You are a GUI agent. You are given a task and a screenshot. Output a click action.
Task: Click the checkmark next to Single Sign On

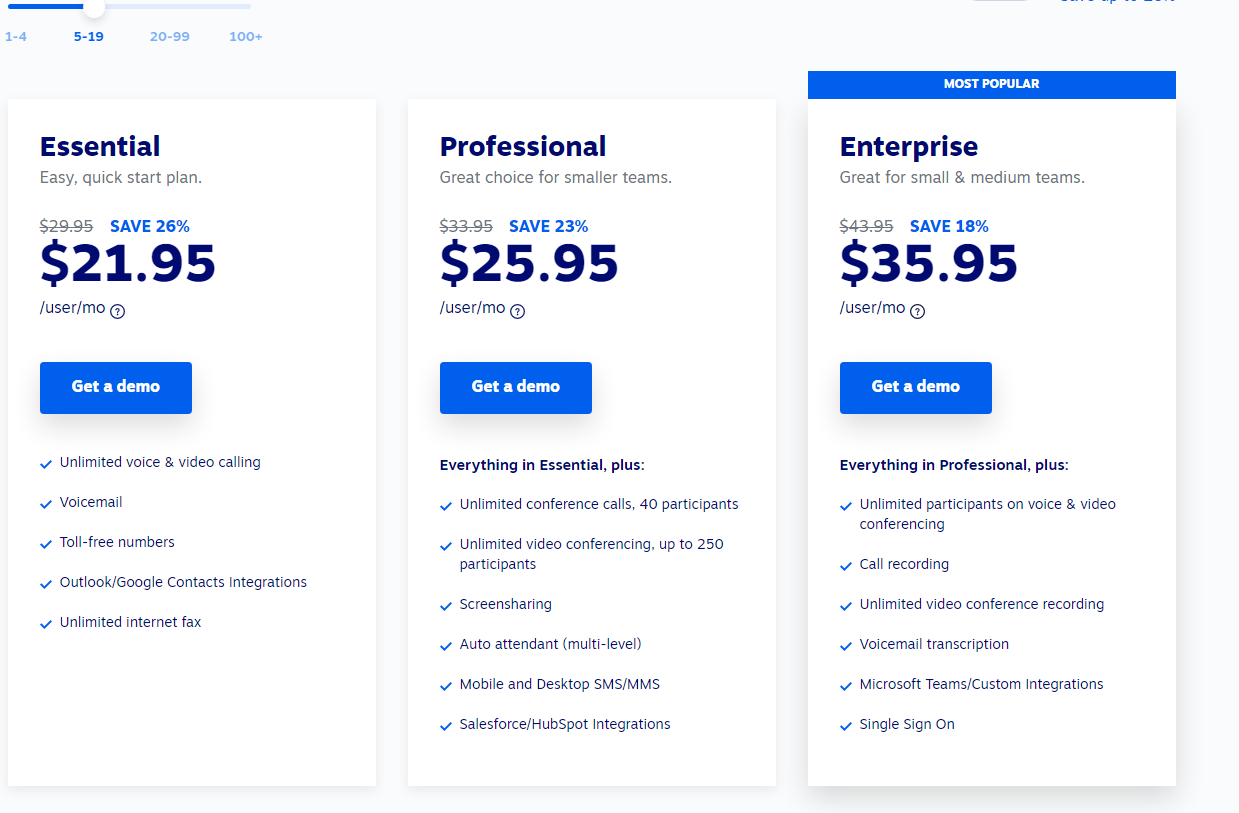846,726
